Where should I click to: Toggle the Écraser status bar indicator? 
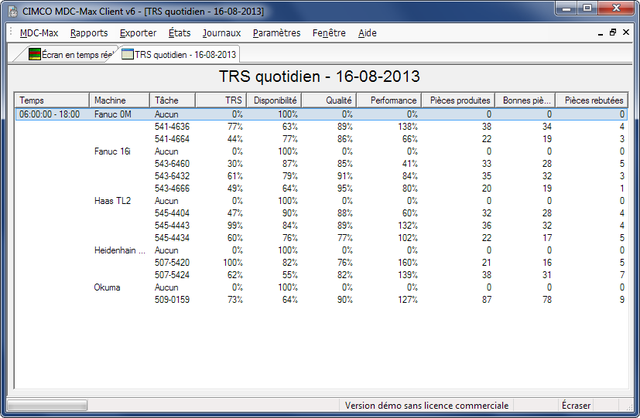576,405
